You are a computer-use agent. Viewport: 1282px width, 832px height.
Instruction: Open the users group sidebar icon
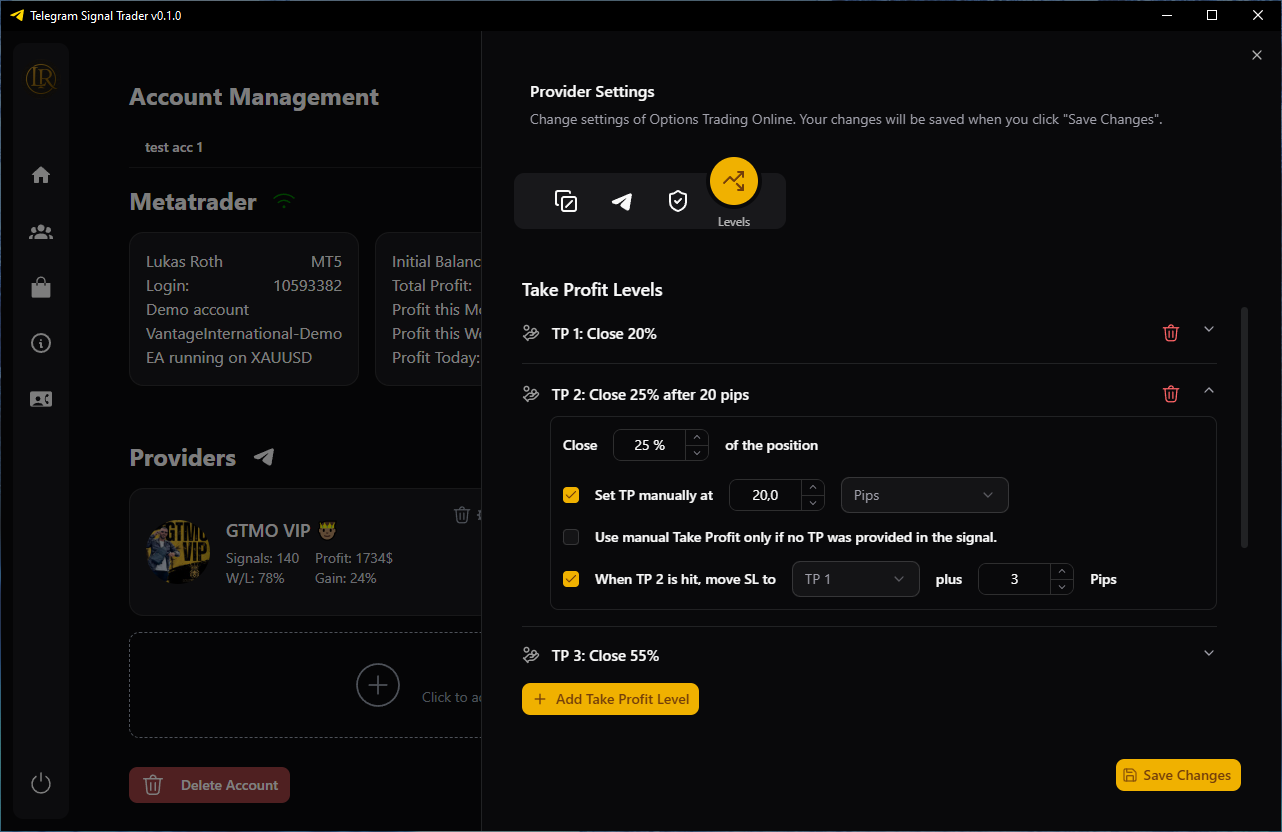click(x=41, y=232)
